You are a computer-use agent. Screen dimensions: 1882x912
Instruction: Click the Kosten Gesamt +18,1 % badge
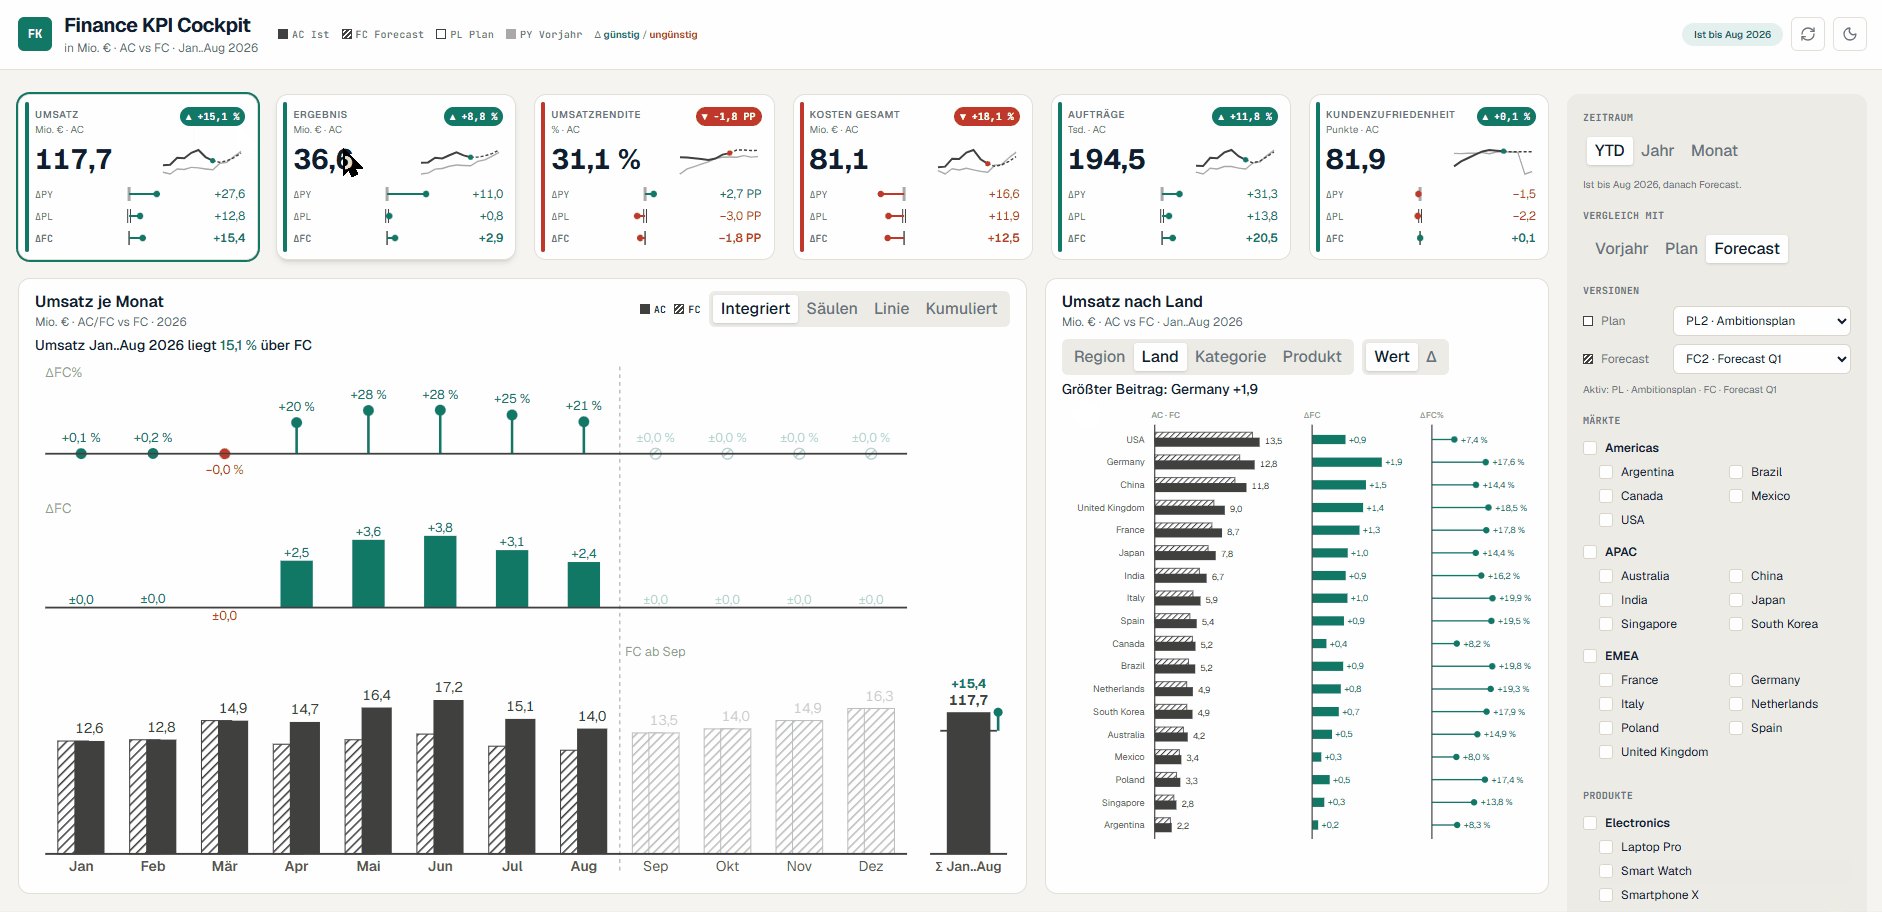[x=987, y=117]
